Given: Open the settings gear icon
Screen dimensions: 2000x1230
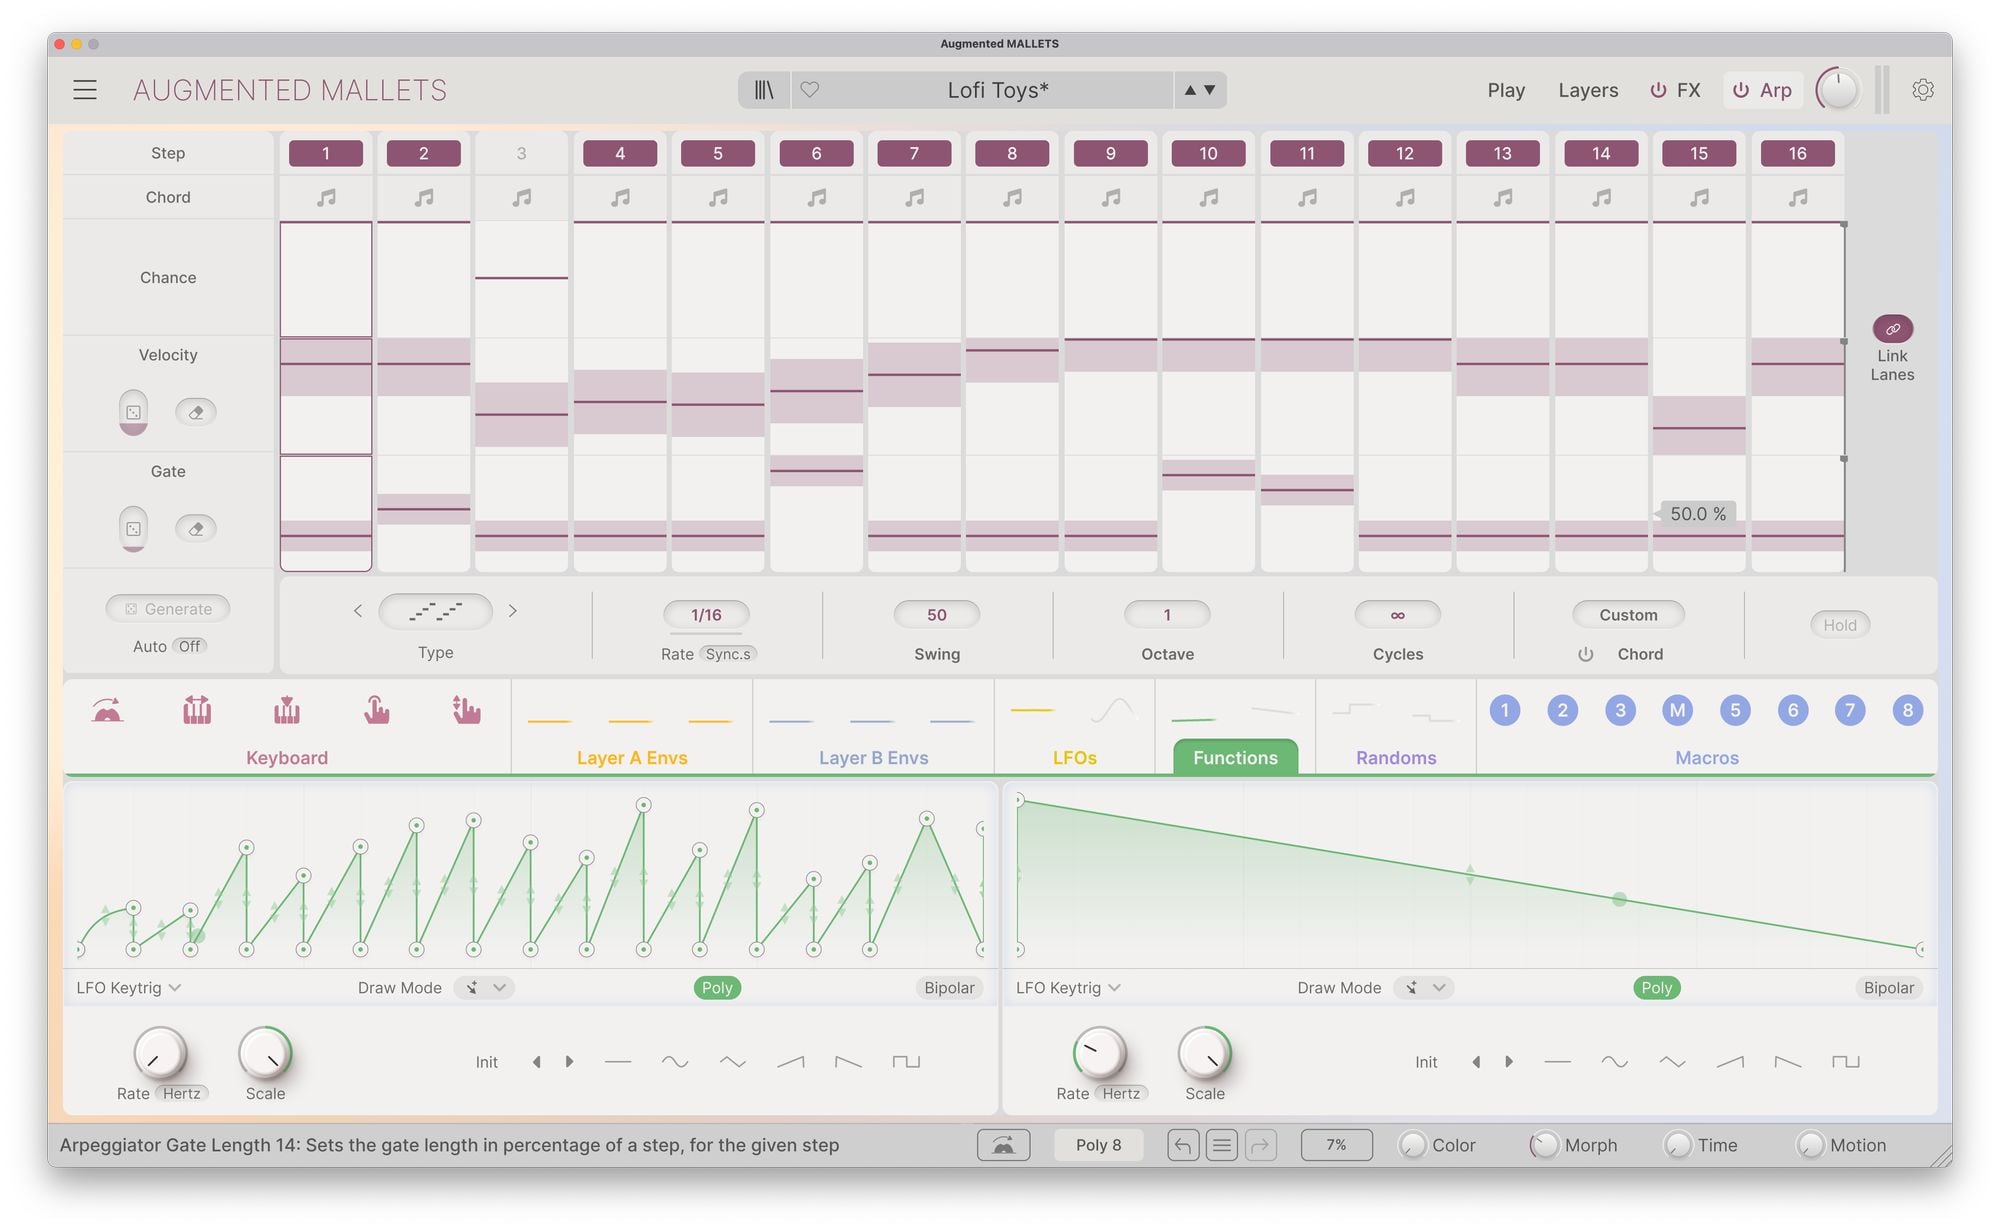Looking at the screenshot, I should click(x=1922, y=90).
